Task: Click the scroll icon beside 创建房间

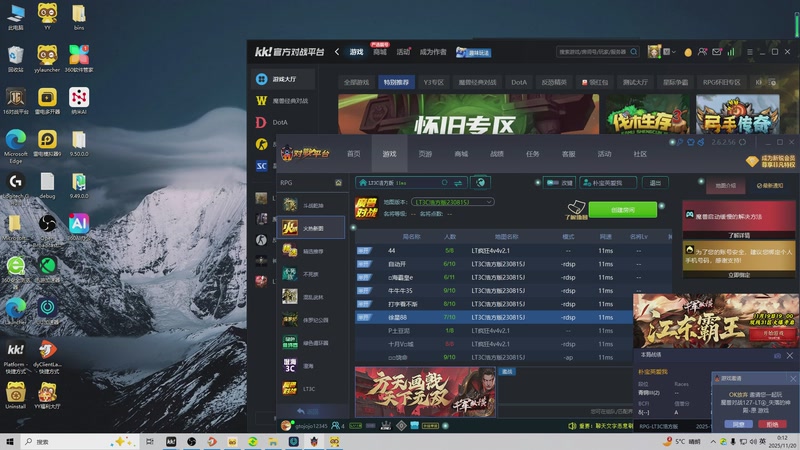Action: point(576,207)
